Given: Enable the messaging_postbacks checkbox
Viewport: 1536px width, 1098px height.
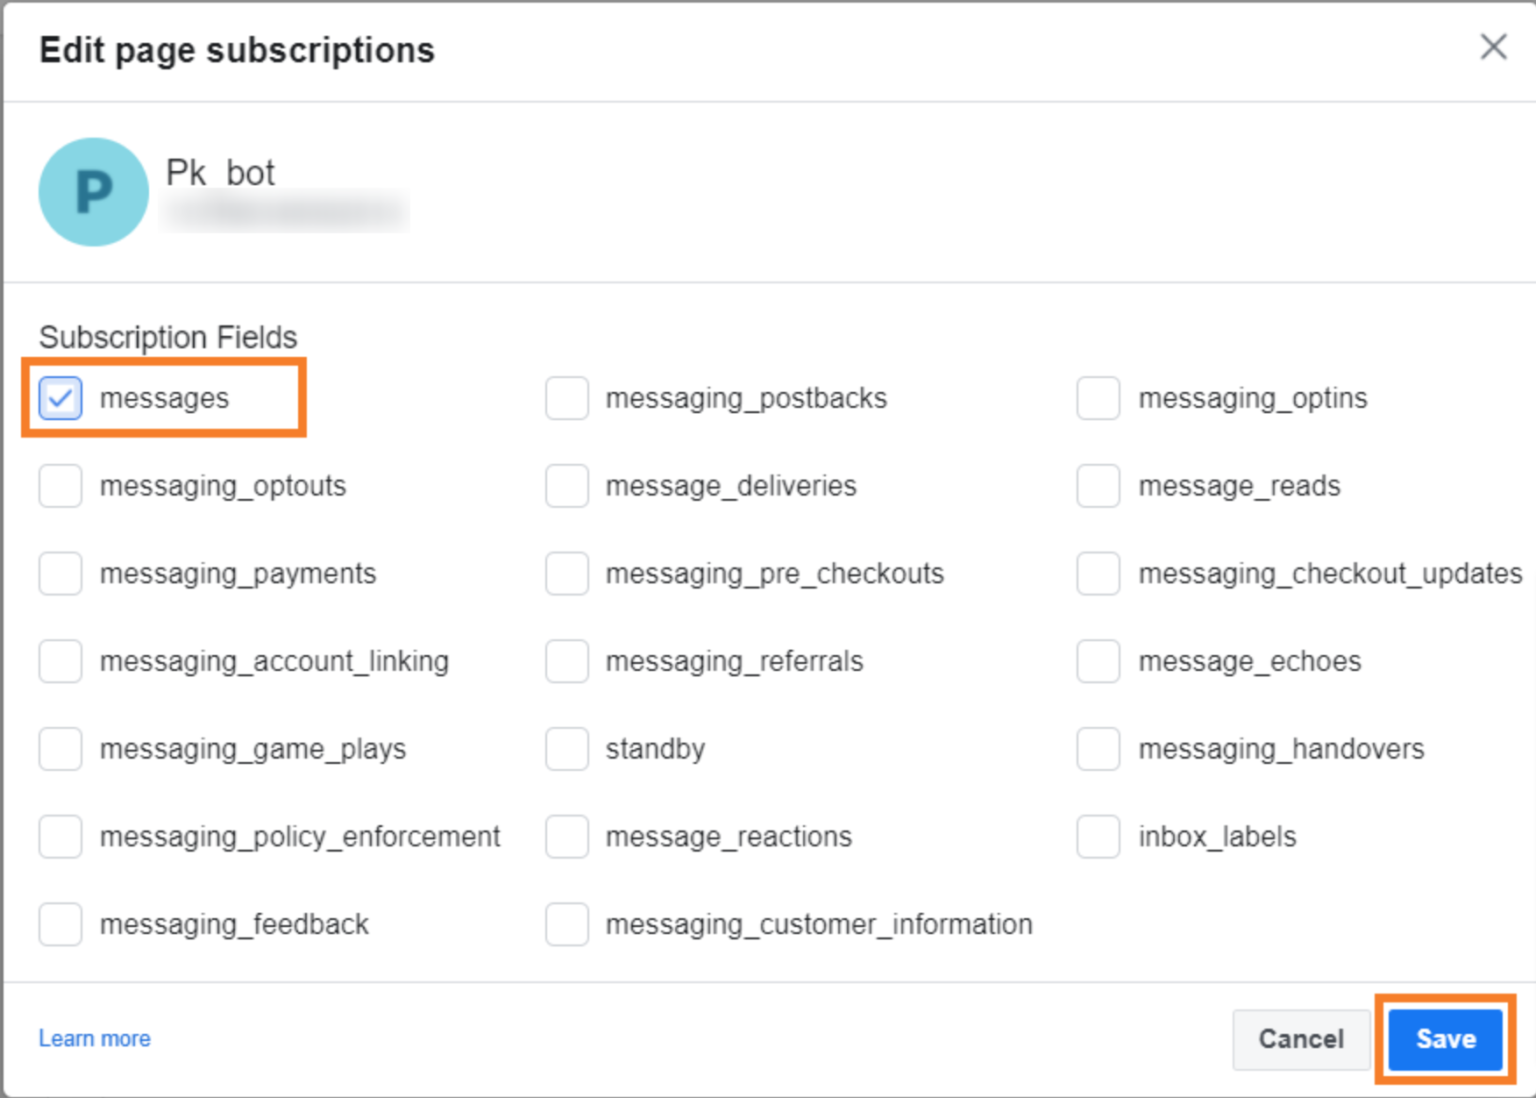Looking at the screenshot, I should point(567,398).
